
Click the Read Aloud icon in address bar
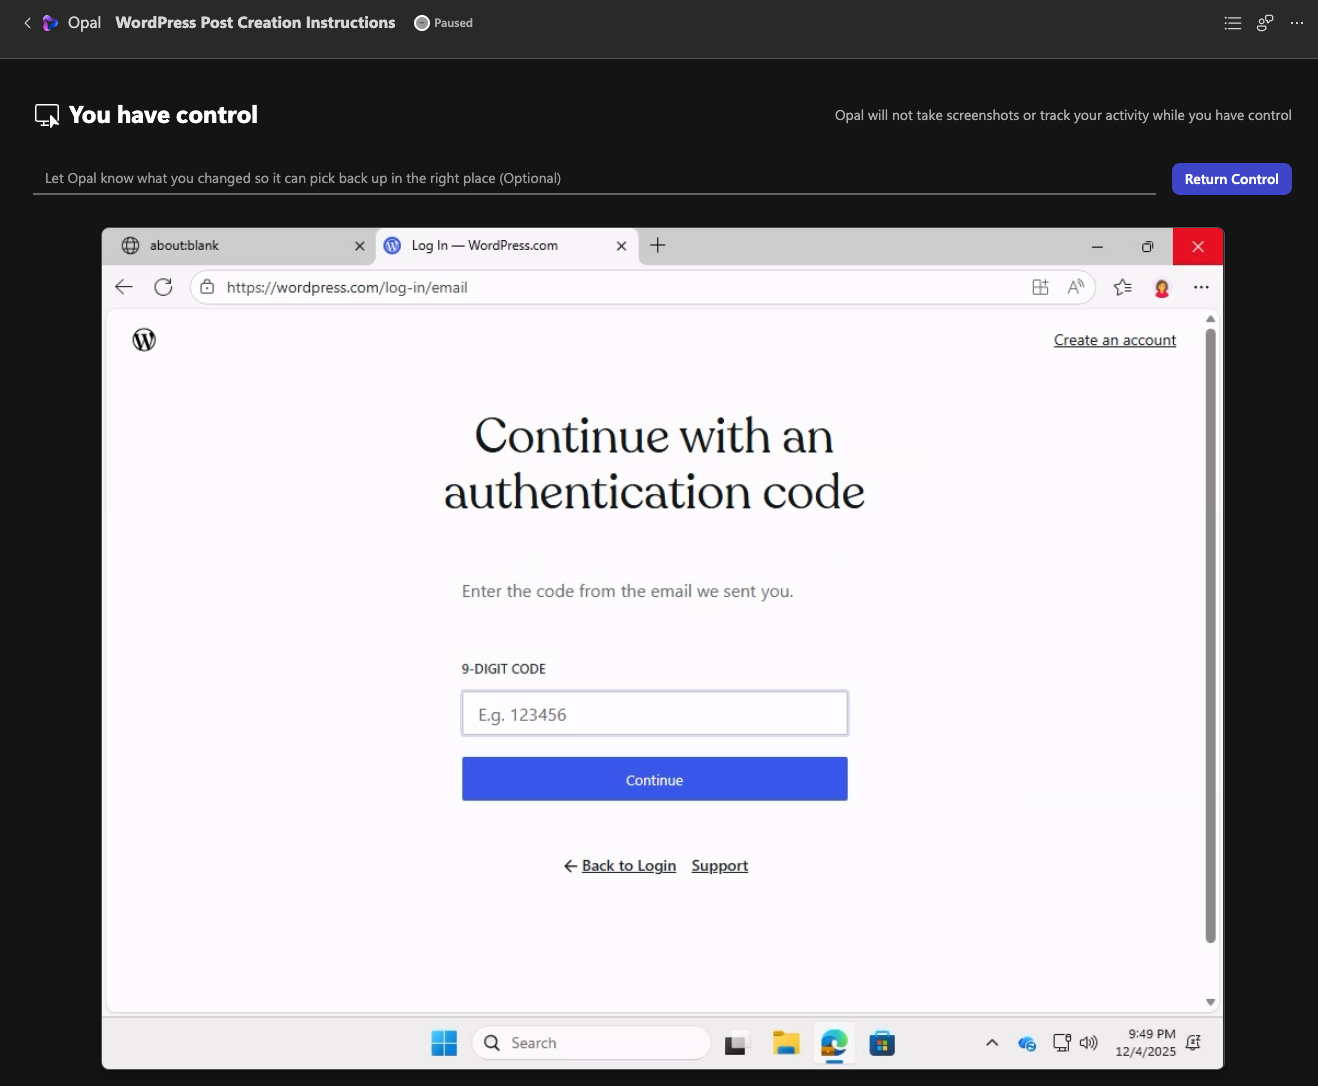click(x=1076, y=287)
